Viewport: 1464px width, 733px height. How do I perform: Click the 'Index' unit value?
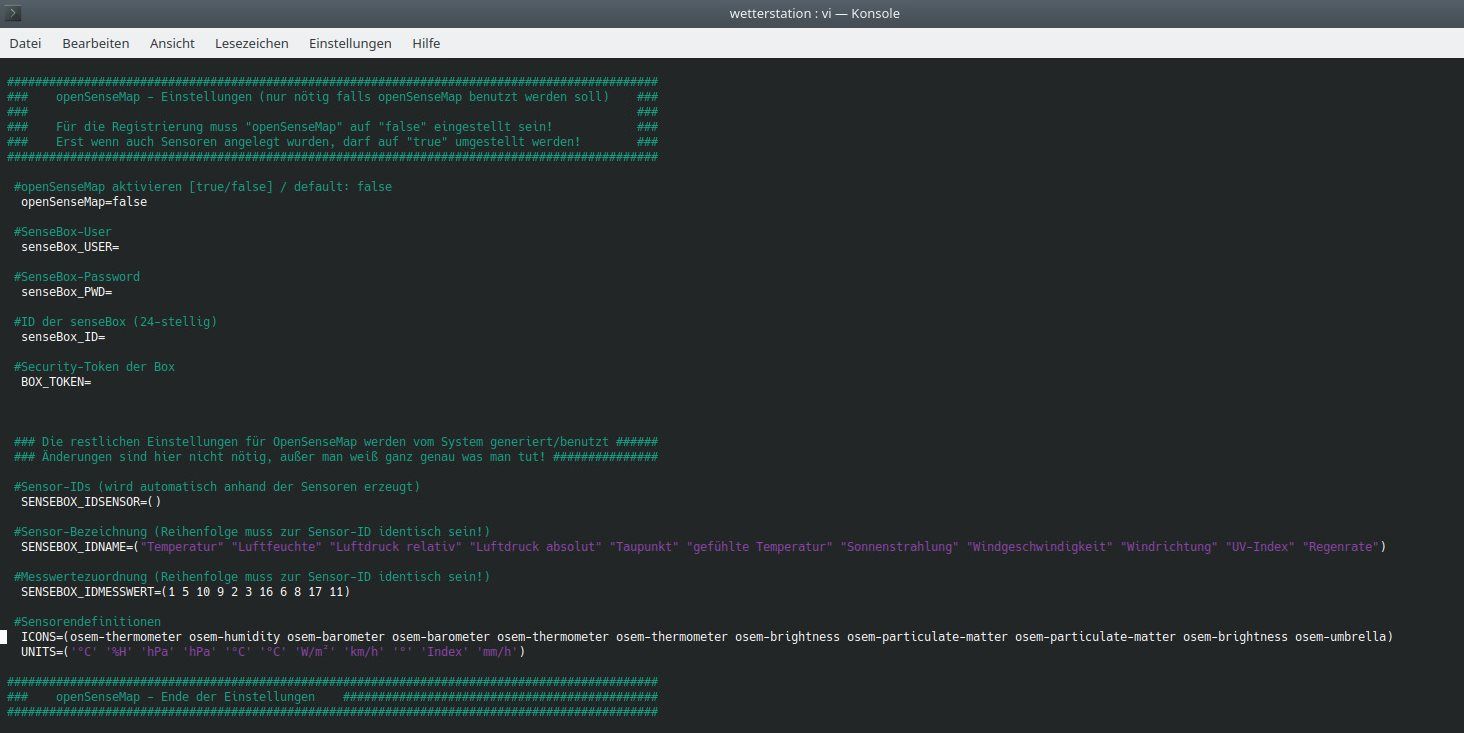[x=445, y=652]
